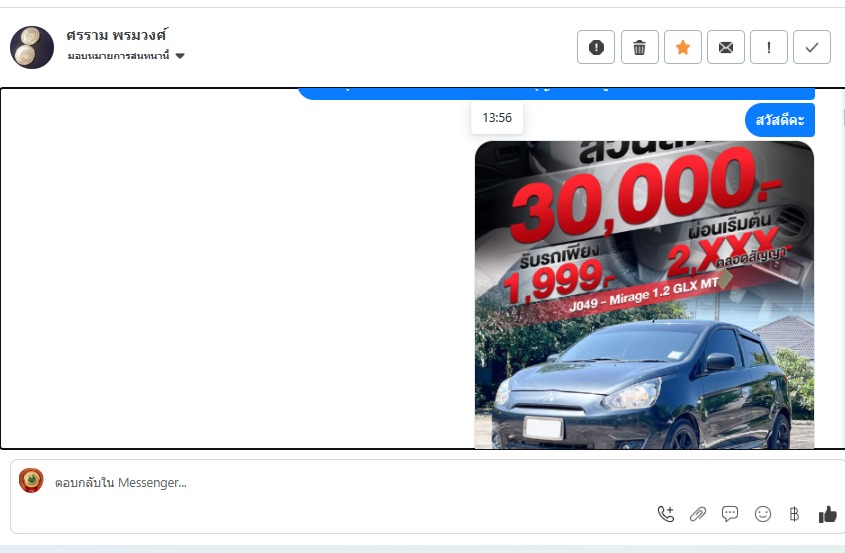Open contact name ศรราม พรมวงศ์
Image resolution: width=845 pixels, height=553 pixels.
116,36
